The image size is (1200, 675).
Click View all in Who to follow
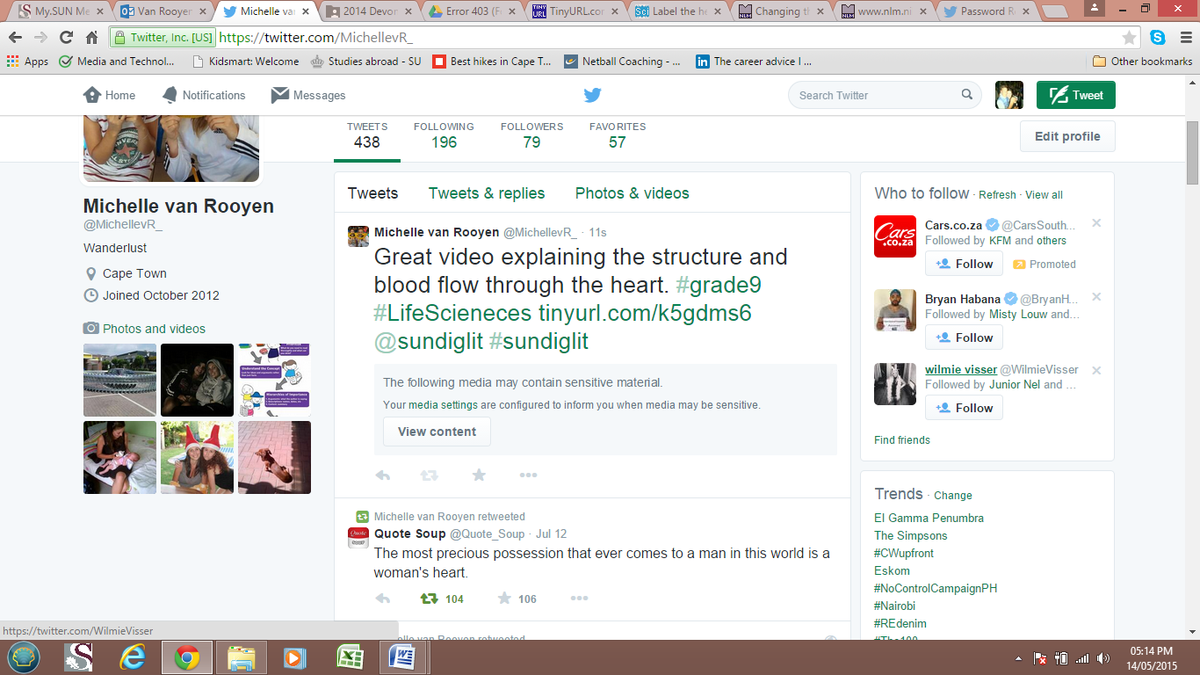1044,195
